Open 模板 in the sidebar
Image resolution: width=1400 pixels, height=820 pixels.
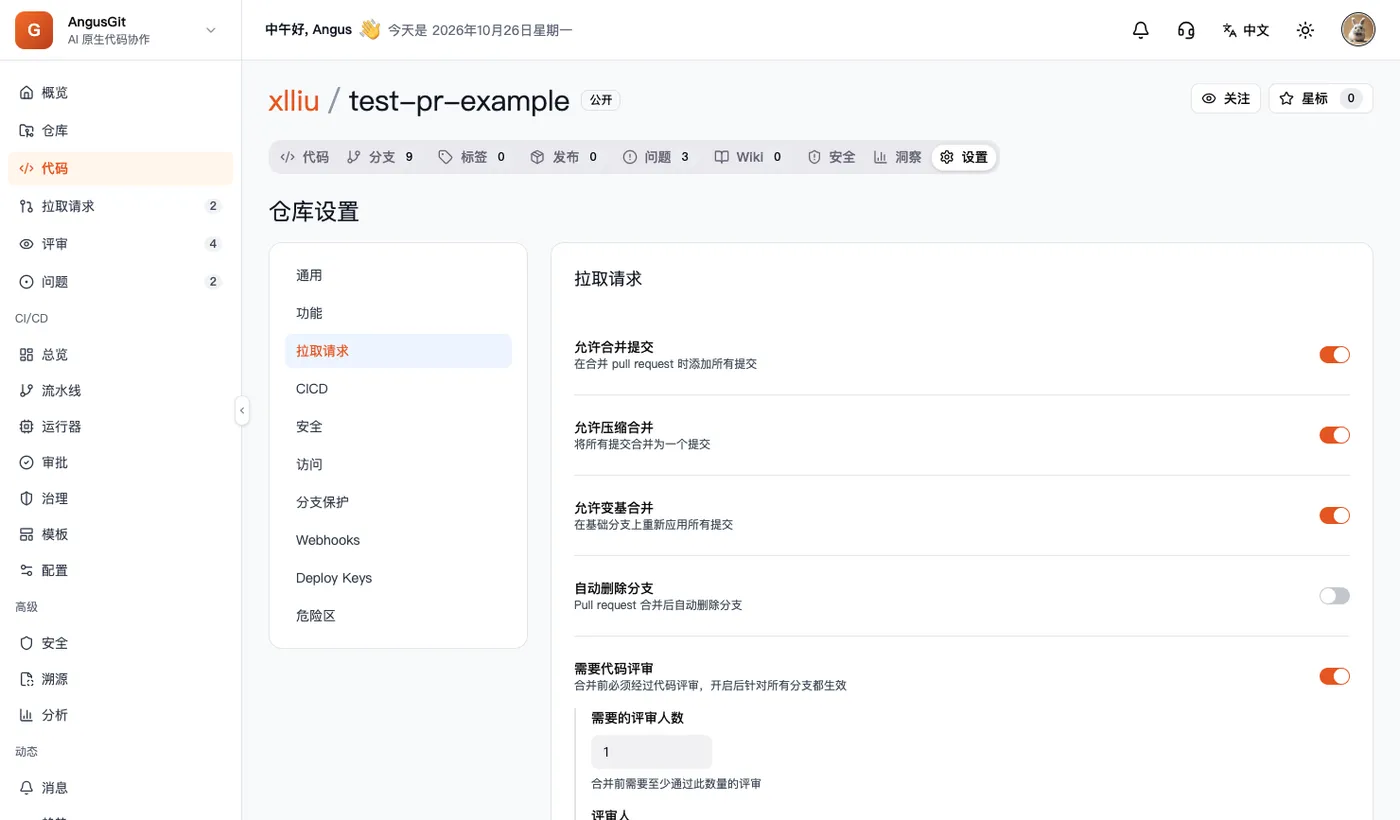click(x=120, y=535)
